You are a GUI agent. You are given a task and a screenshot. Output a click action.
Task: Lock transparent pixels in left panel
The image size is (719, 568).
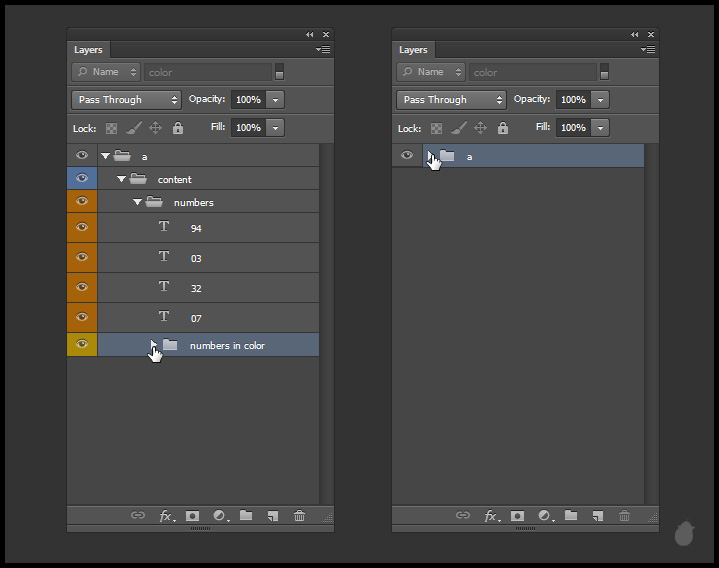click(111, 128)
